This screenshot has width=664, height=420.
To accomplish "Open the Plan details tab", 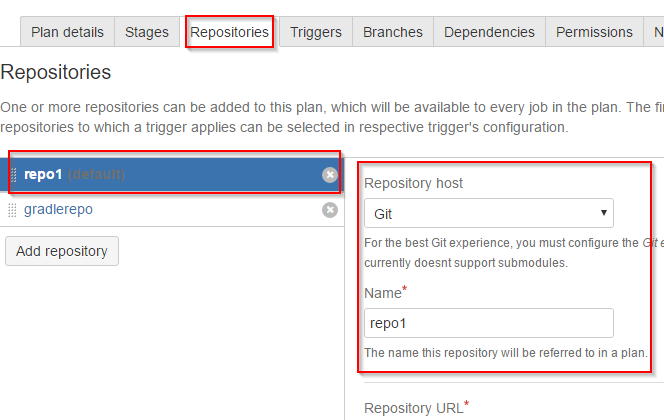I will 67,32.
